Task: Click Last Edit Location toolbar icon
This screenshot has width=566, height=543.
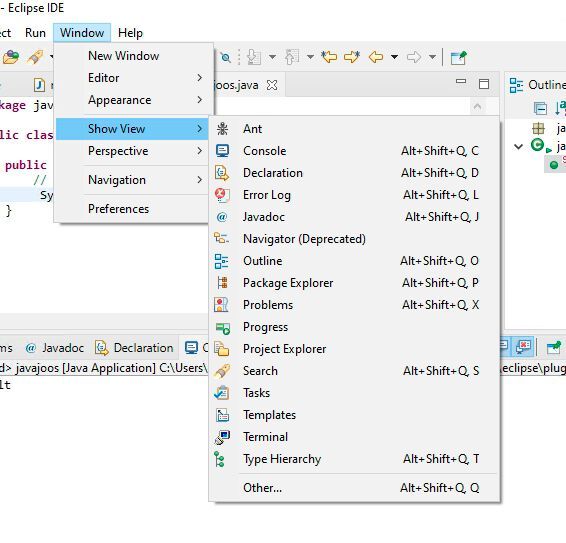Action: pyautogui.click(x=329, y=57)
